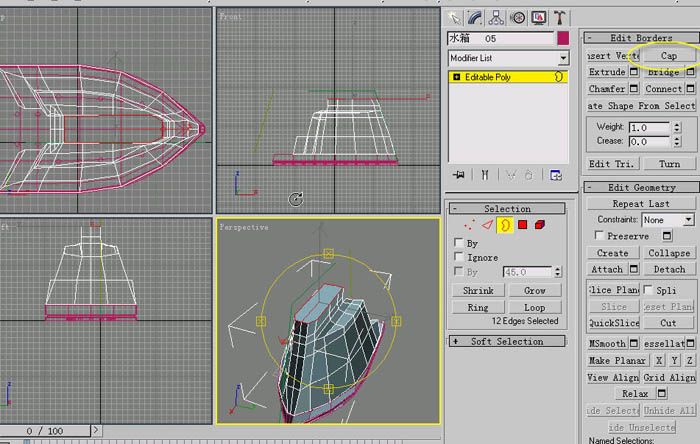Enable the Preserve UVs checkbox

(x=600, y=235)
